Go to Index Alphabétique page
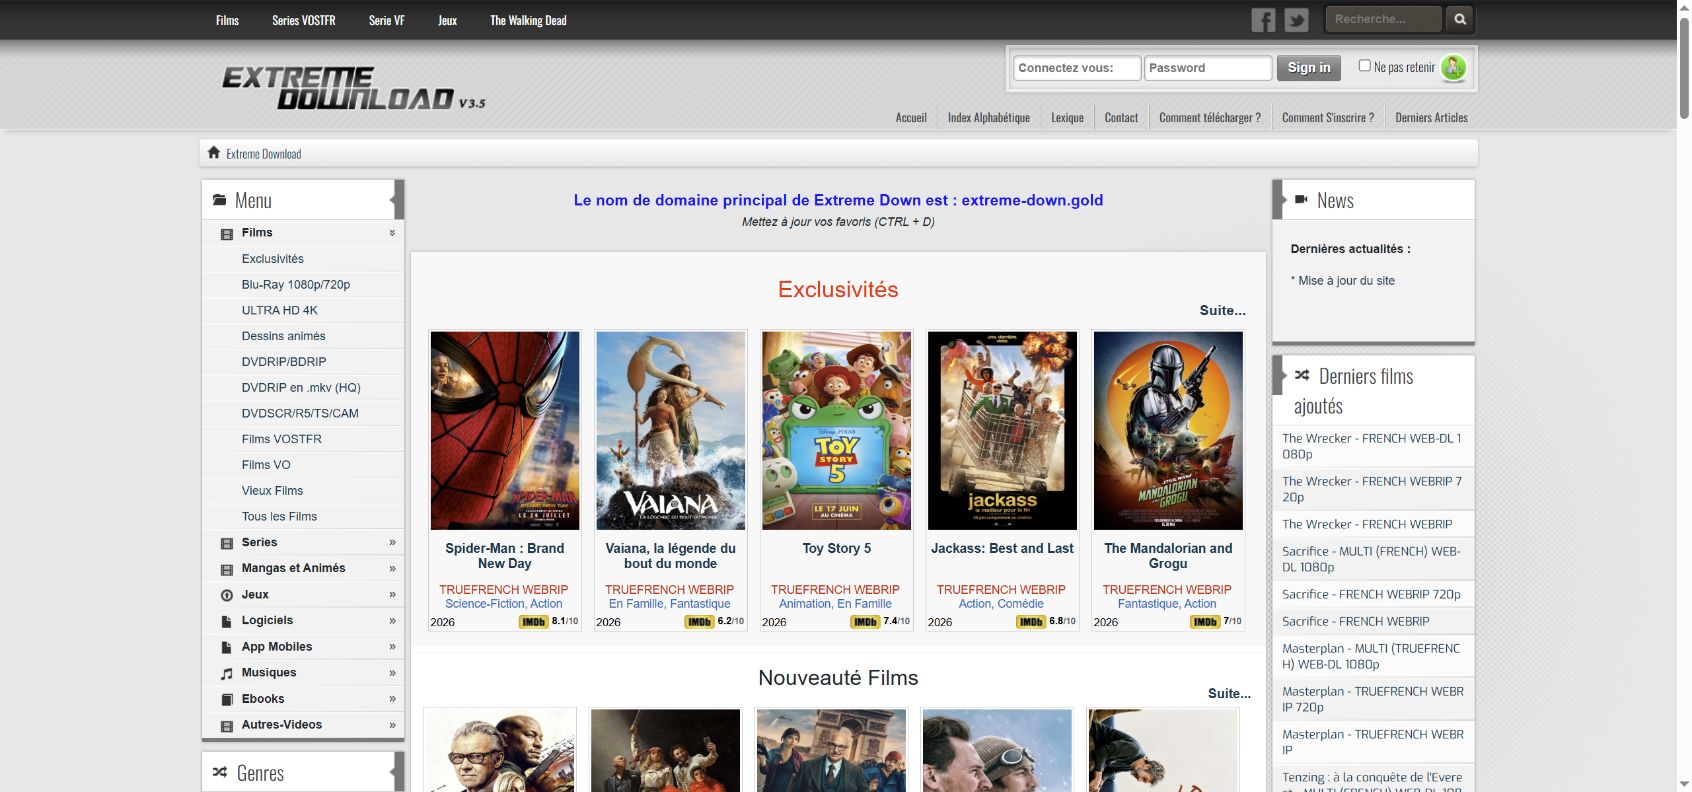 pos(989,117)
